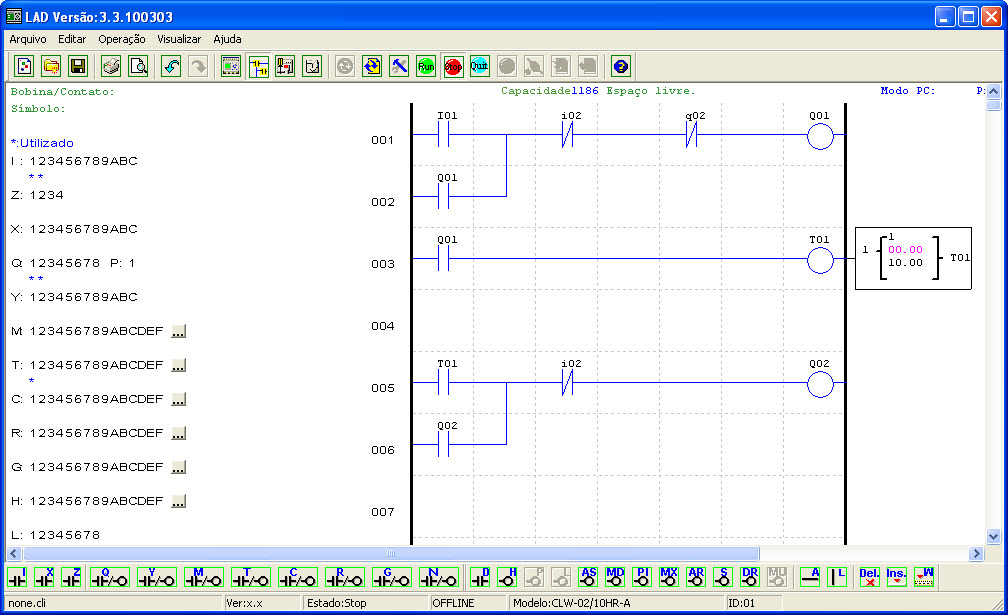The image size is (1008, 615).
Task: Click the T01 timer parameter box
Action: point(913,258)
